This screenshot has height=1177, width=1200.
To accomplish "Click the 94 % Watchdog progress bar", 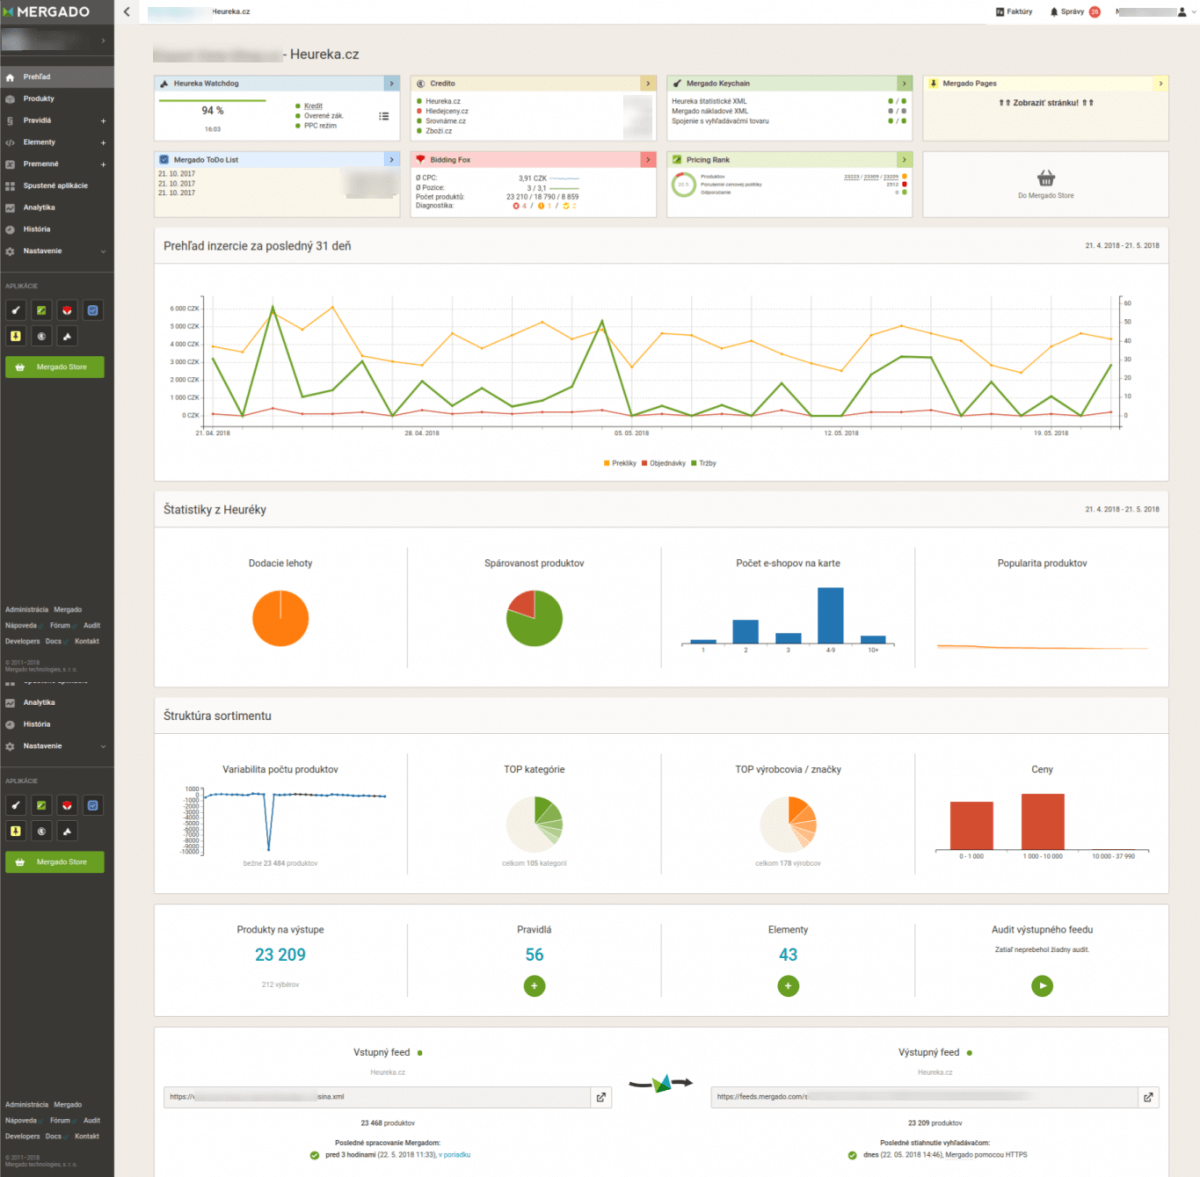I will [x=212, y=101].
